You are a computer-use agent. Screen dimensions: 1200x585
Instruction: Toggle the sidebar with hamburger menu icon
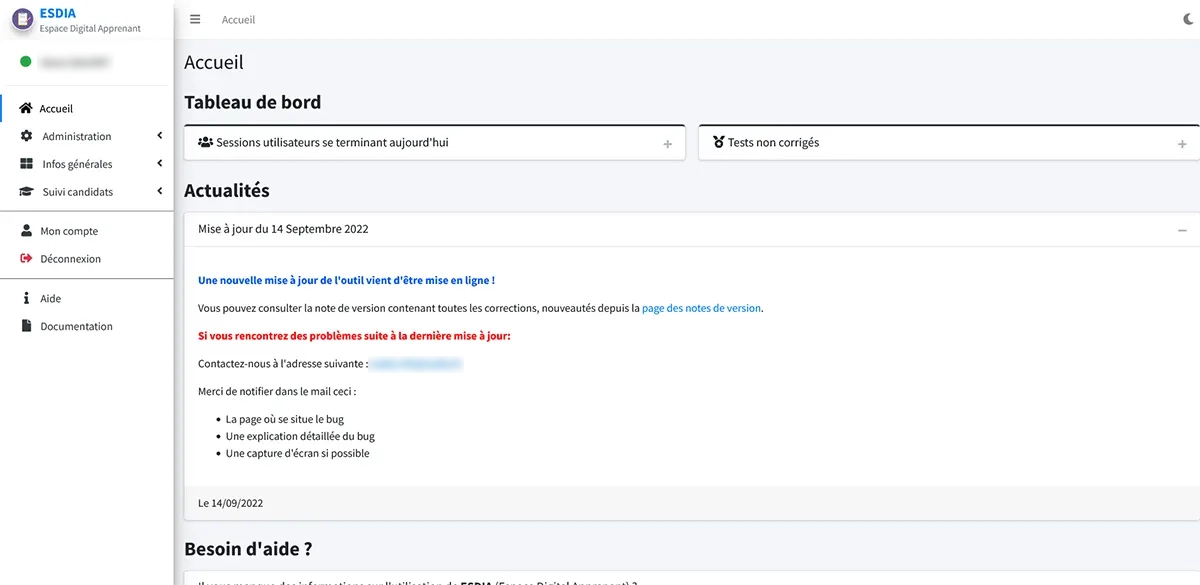[x=195, y=19]
